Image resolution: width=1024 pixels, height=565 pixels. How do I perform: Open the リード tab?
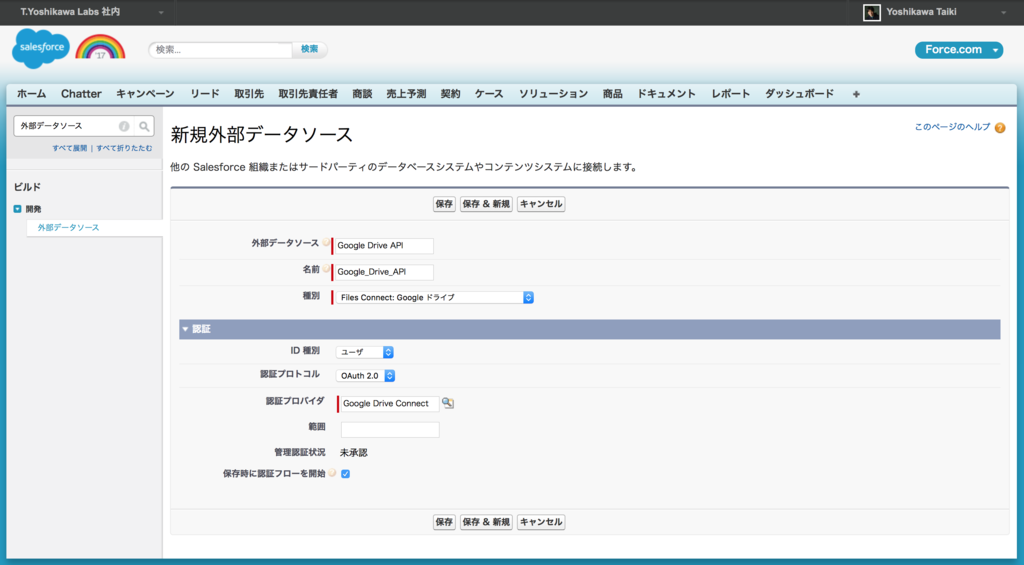(205, 94)
